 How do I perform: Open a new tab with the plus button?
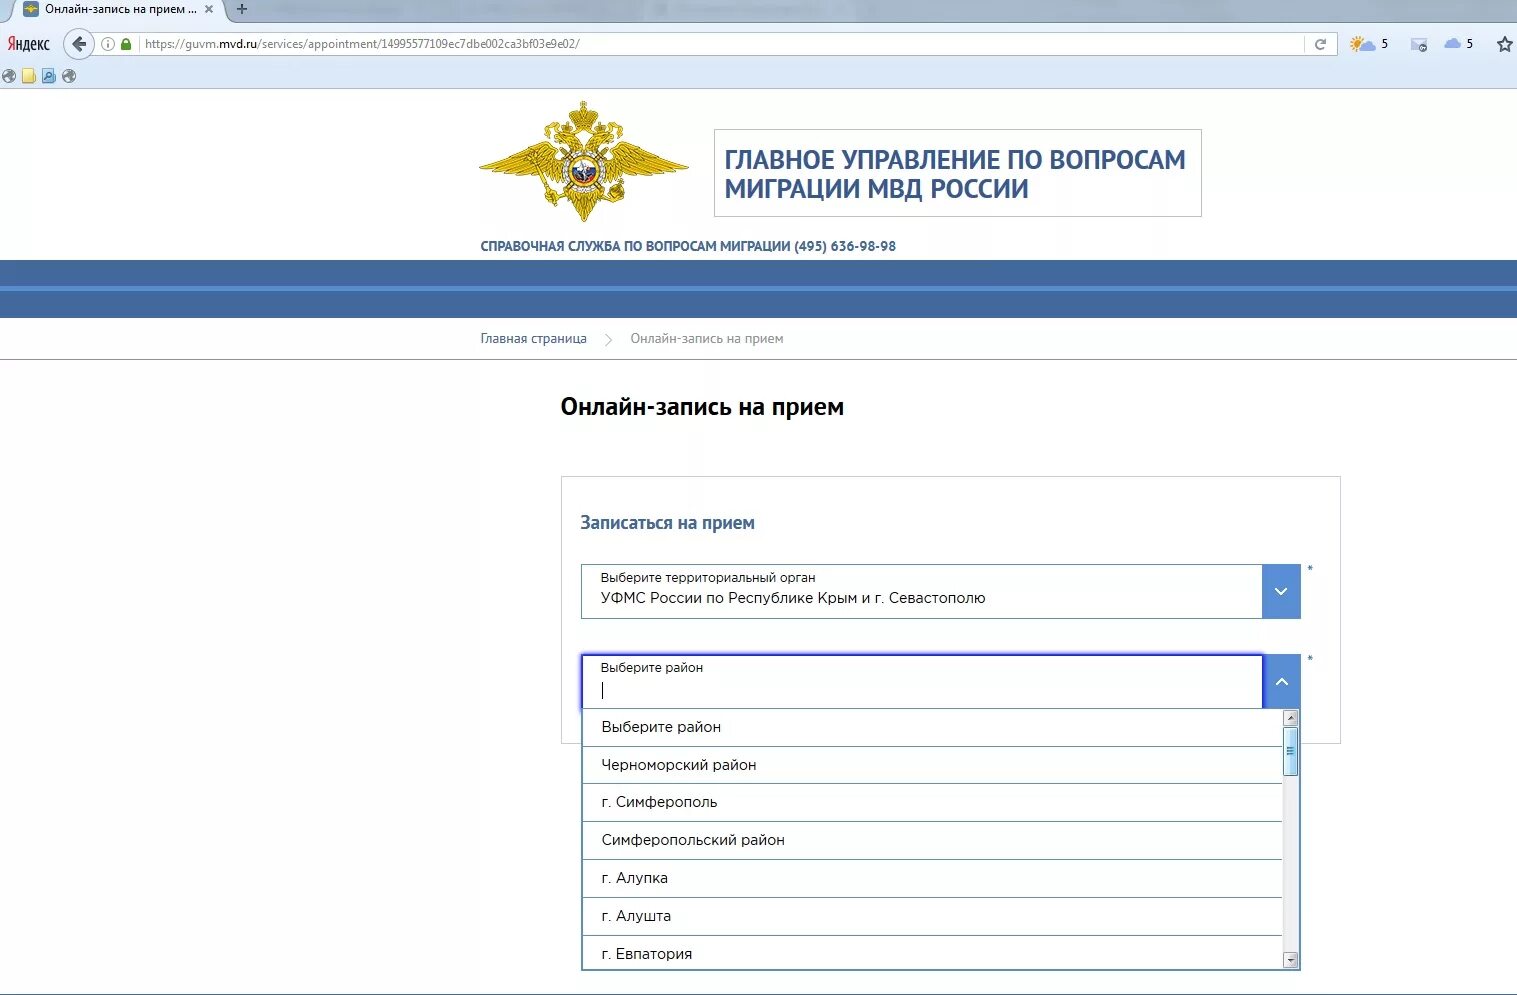[241, 9]
